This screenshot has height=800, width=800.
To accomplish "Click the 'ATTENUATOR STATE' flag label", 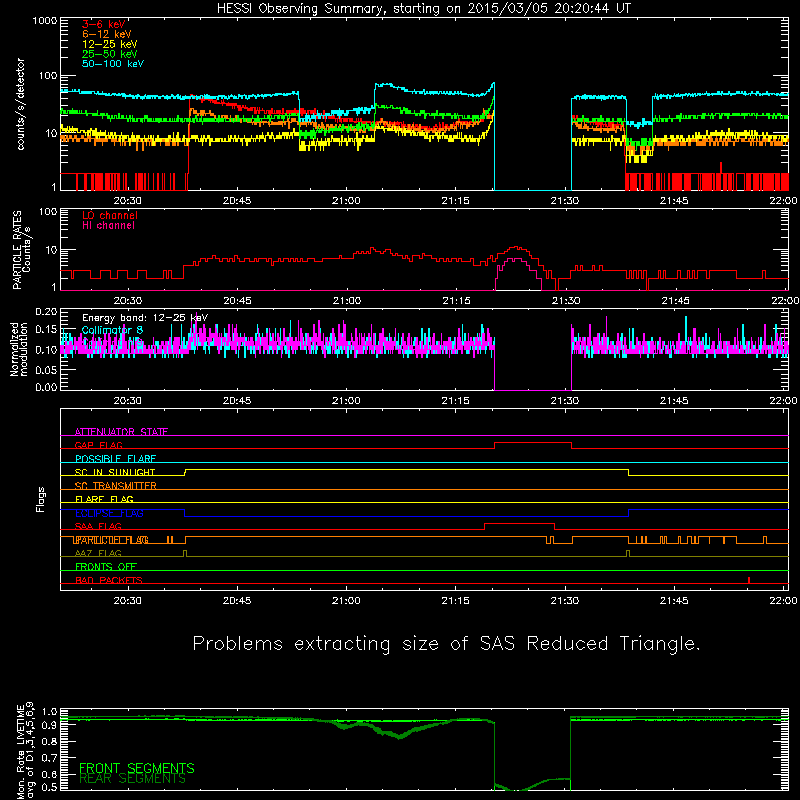I will (x=121, y=432).
